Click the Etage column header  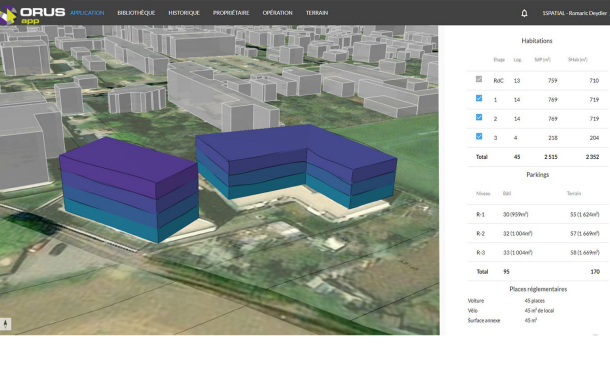coord(499,60)
